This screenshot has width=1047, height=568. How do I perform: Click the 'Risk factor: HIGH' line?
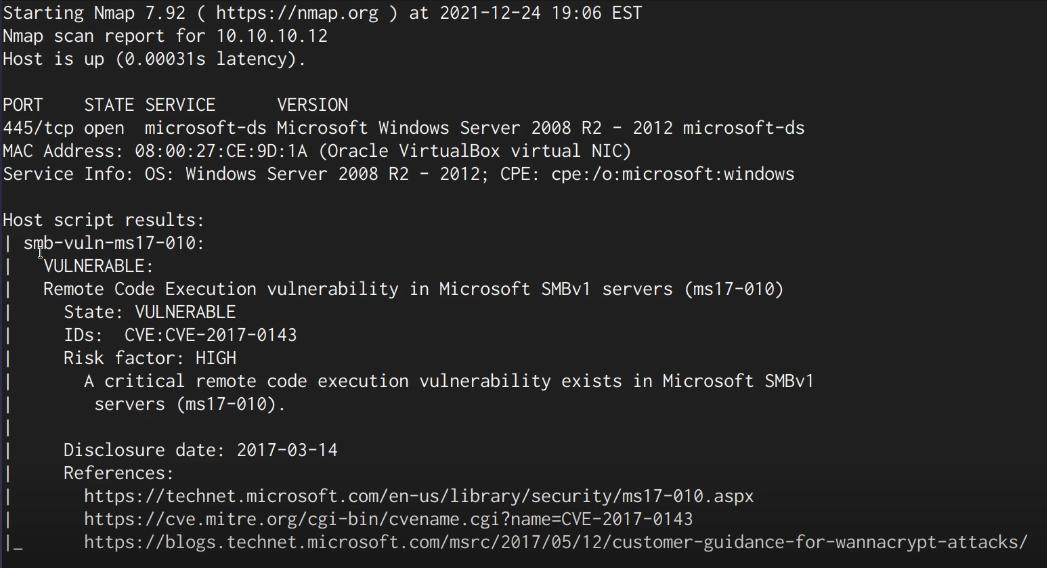pos(150,358)
